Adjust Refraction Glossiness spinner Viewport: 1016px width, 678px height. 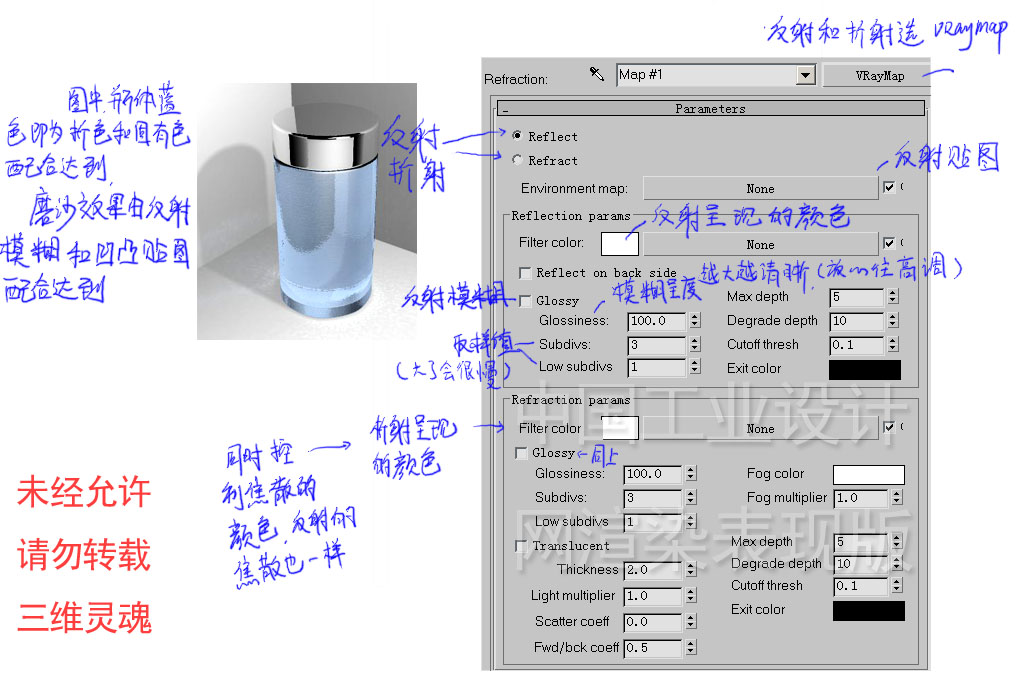click(691, 474)
